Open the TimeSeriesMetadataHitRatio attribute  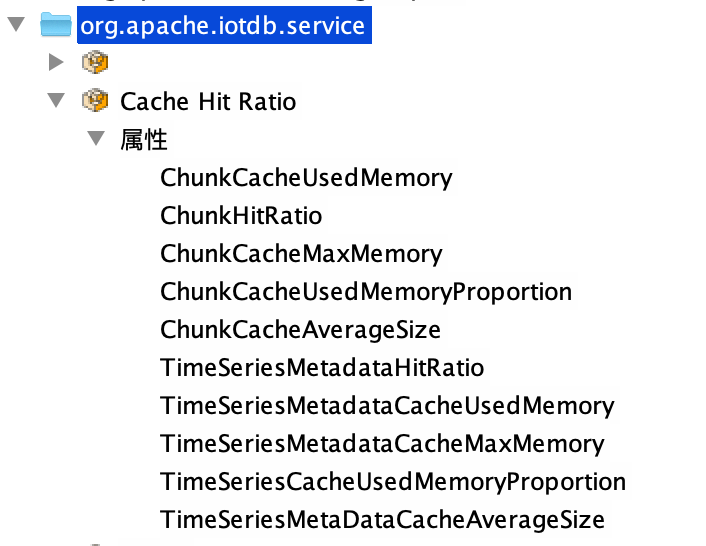point(322,368)
